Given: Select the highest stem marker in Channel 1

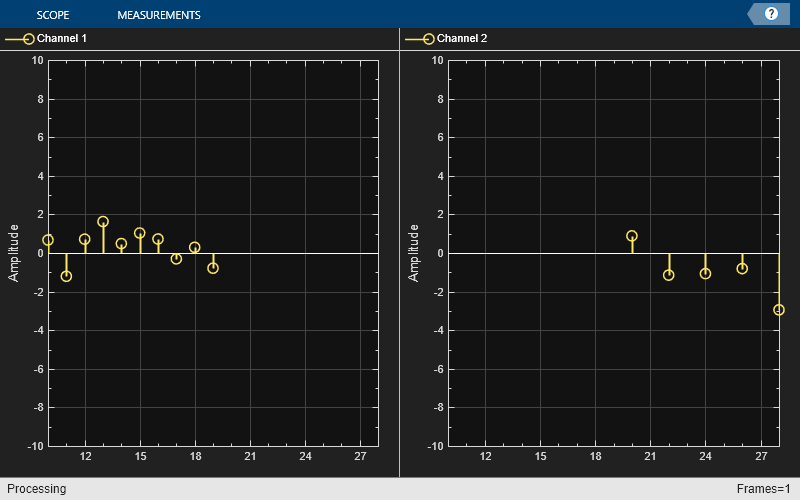Looking at the screenshot, I should (x=103, y=222).
